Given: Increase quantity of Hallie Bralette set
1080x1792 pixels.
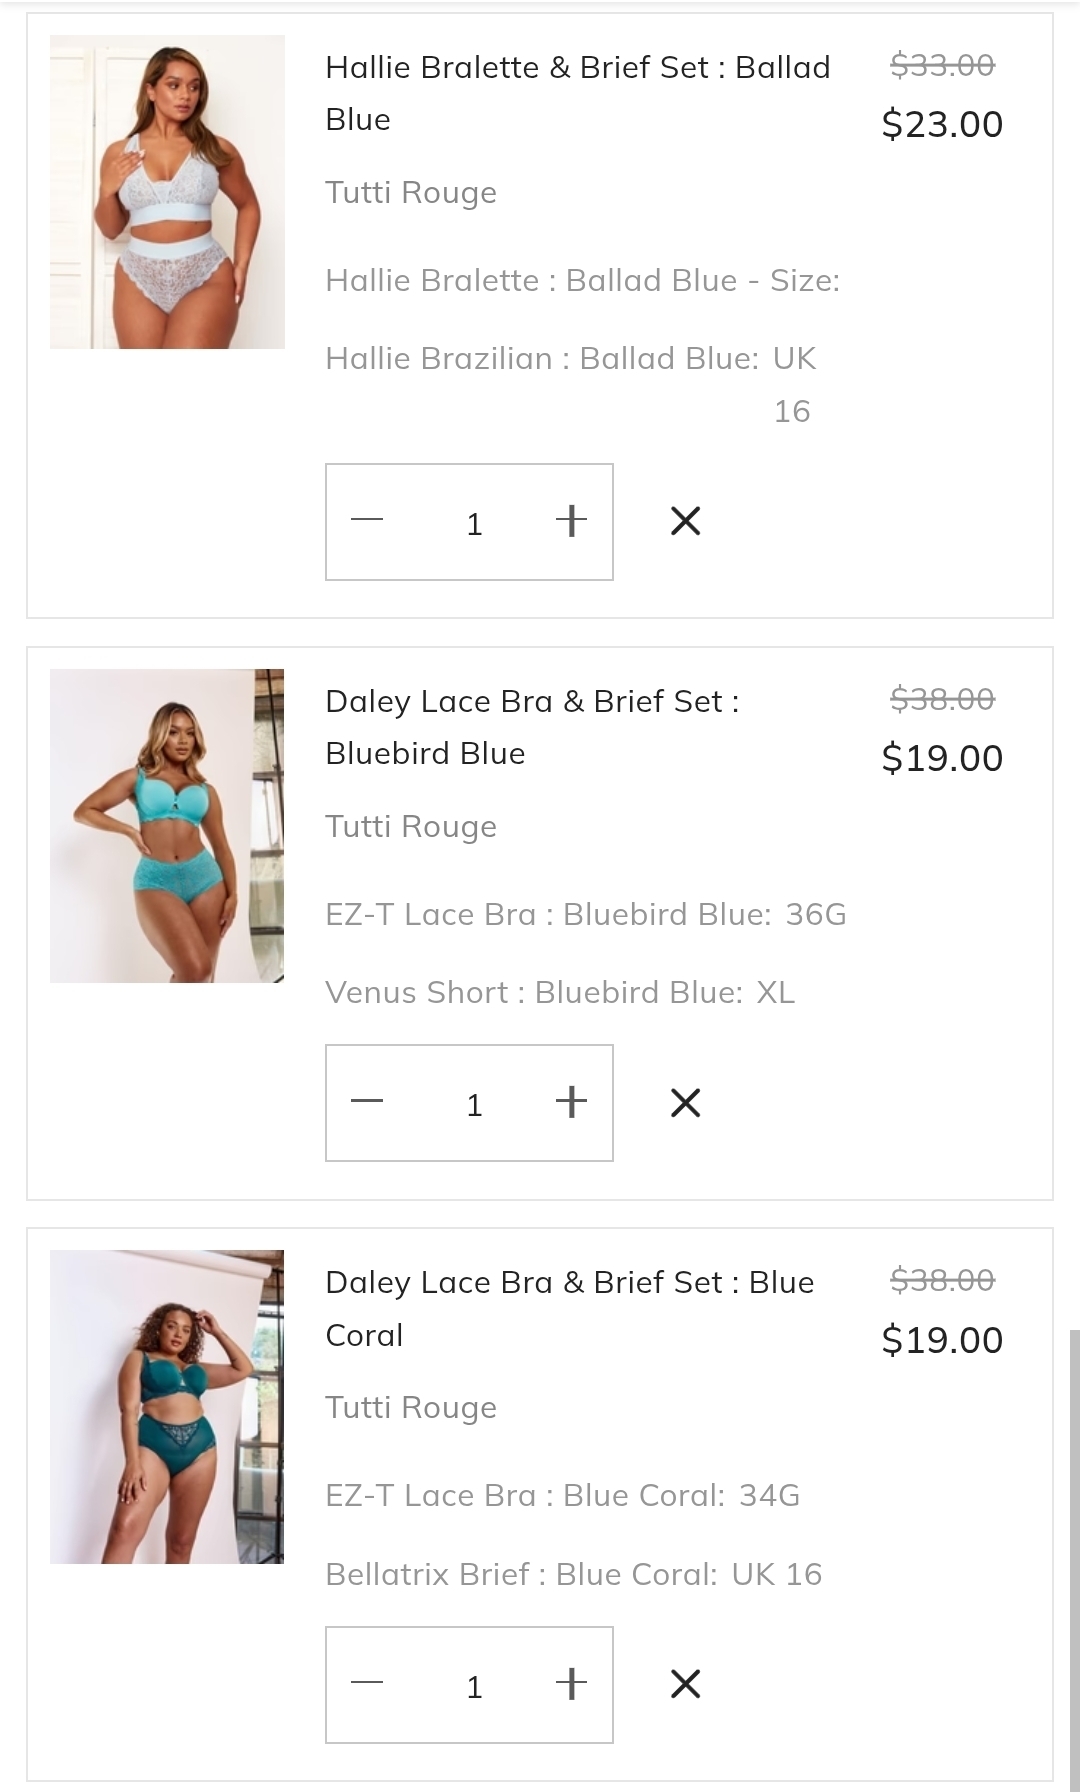Looking at the screenshot, I should click(571, 521).
